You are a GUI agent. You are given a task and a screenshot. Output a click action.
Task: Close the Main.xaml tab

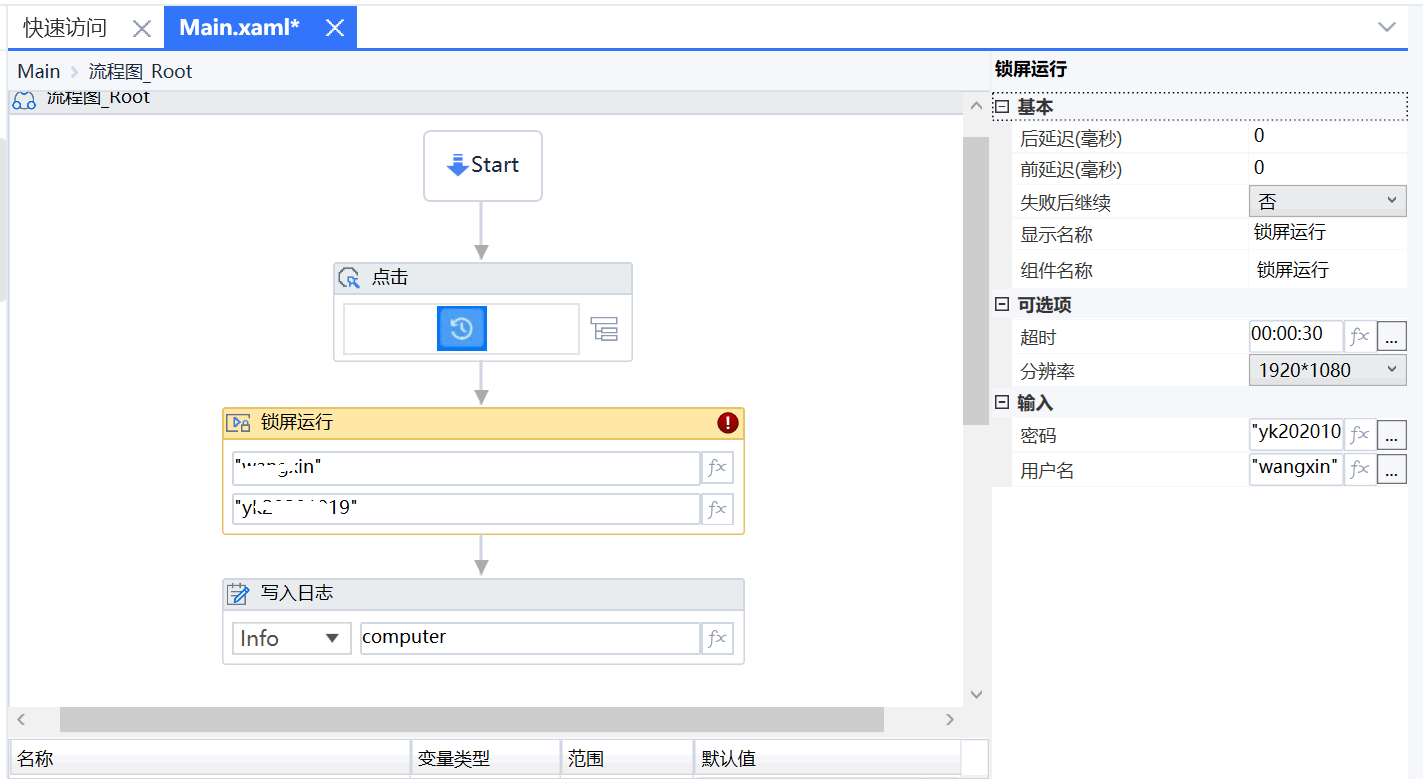pyautogui.click(x=335, y=28)
